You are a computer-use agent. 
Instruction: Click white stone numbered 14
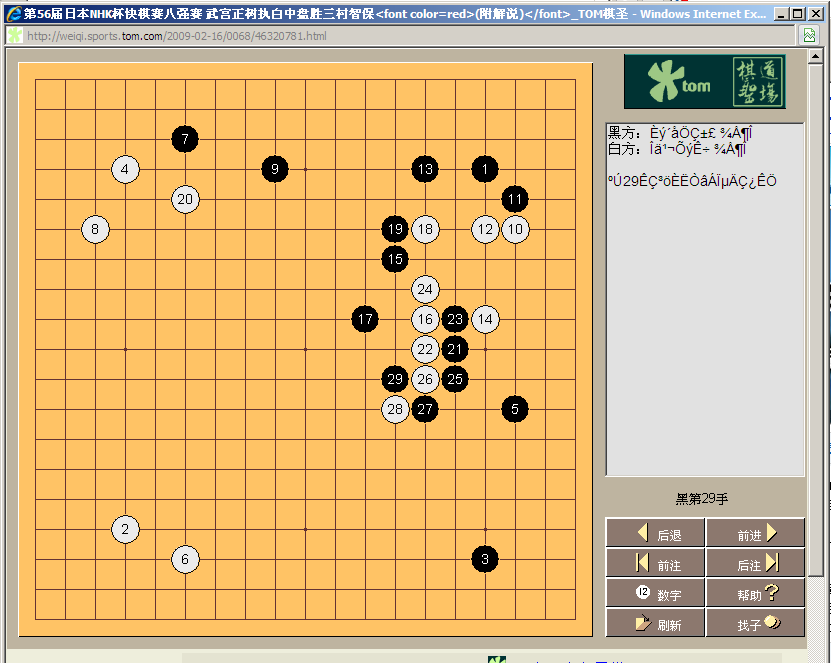click(x=485, y=319)
